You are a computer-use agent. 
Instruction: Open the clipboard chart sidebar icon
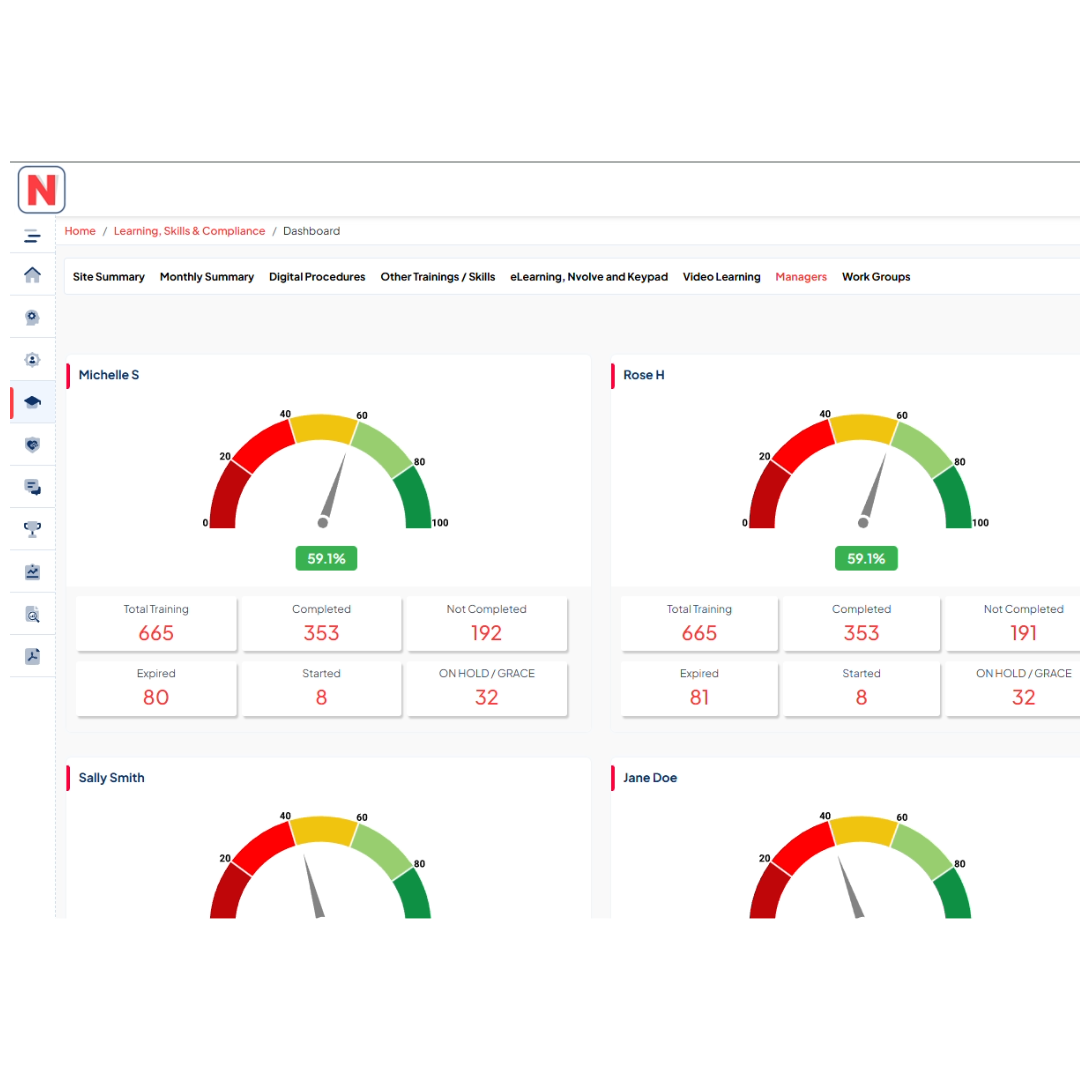(x=32, y=572)
